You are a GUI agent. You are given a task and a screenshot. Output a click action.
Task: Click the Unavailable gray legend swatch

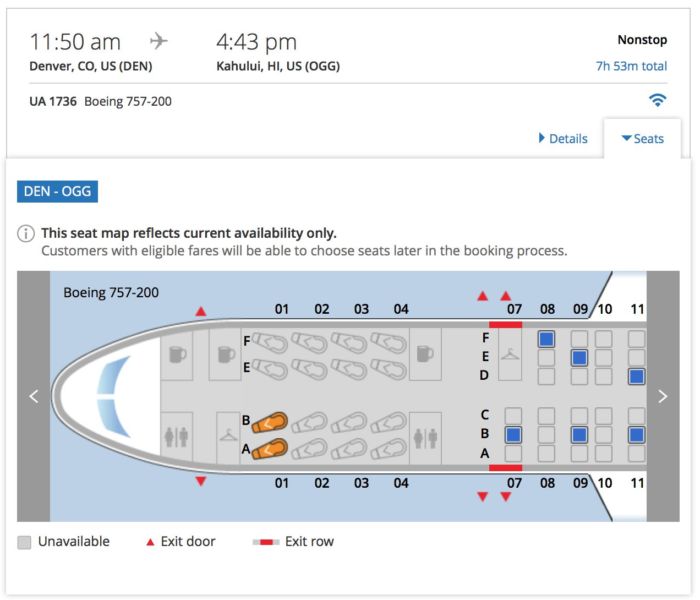[x=25, y=542]
